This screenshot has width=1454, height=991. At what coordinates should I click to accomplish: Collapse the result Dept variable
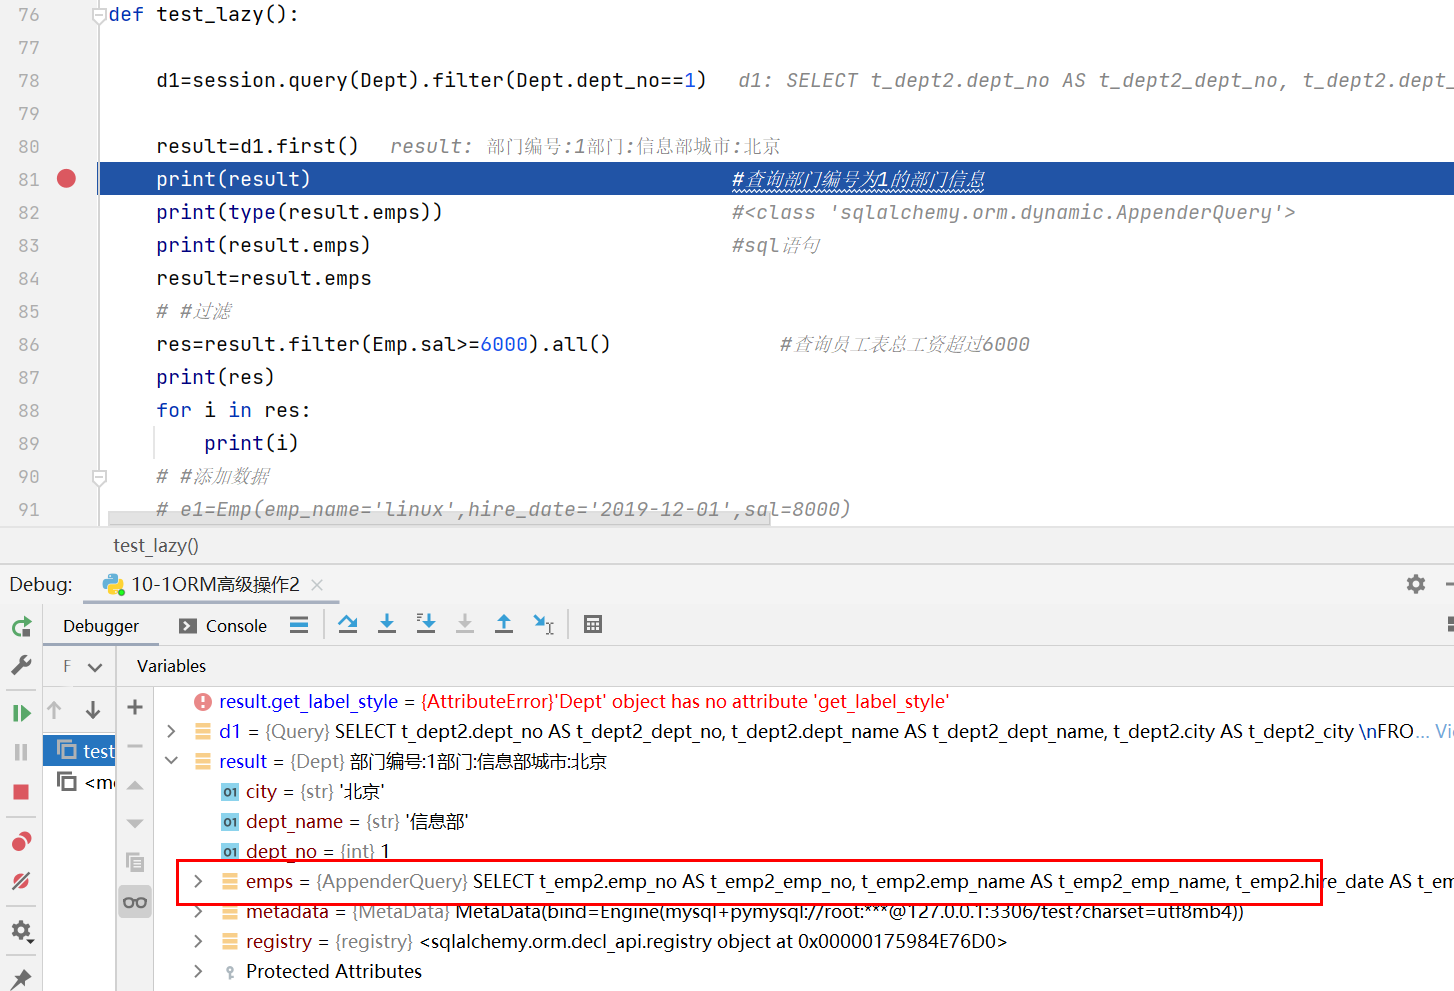(x=171, y=761)
